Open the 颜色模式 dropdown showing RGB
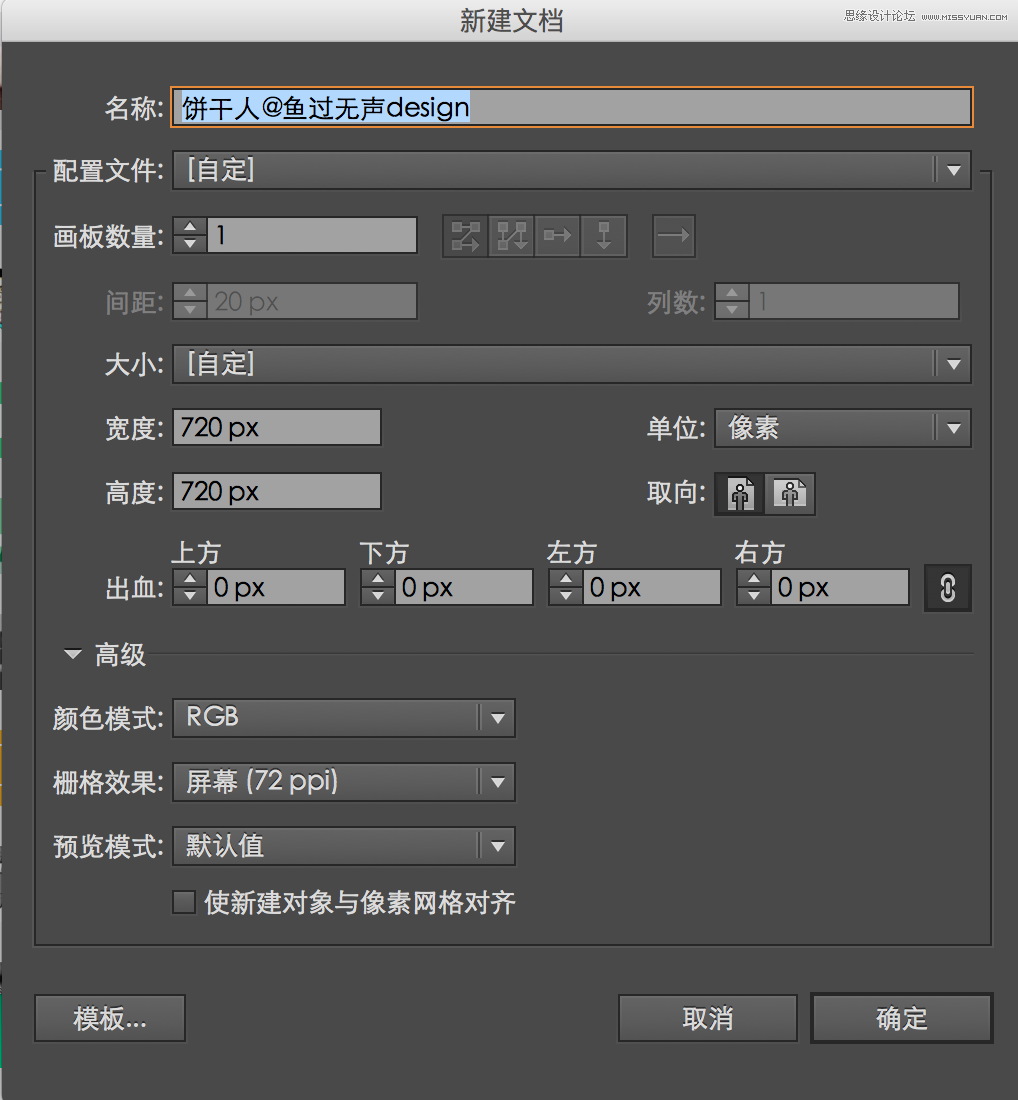This screenshot has height=1100, width=1018. tap(497, 717)
